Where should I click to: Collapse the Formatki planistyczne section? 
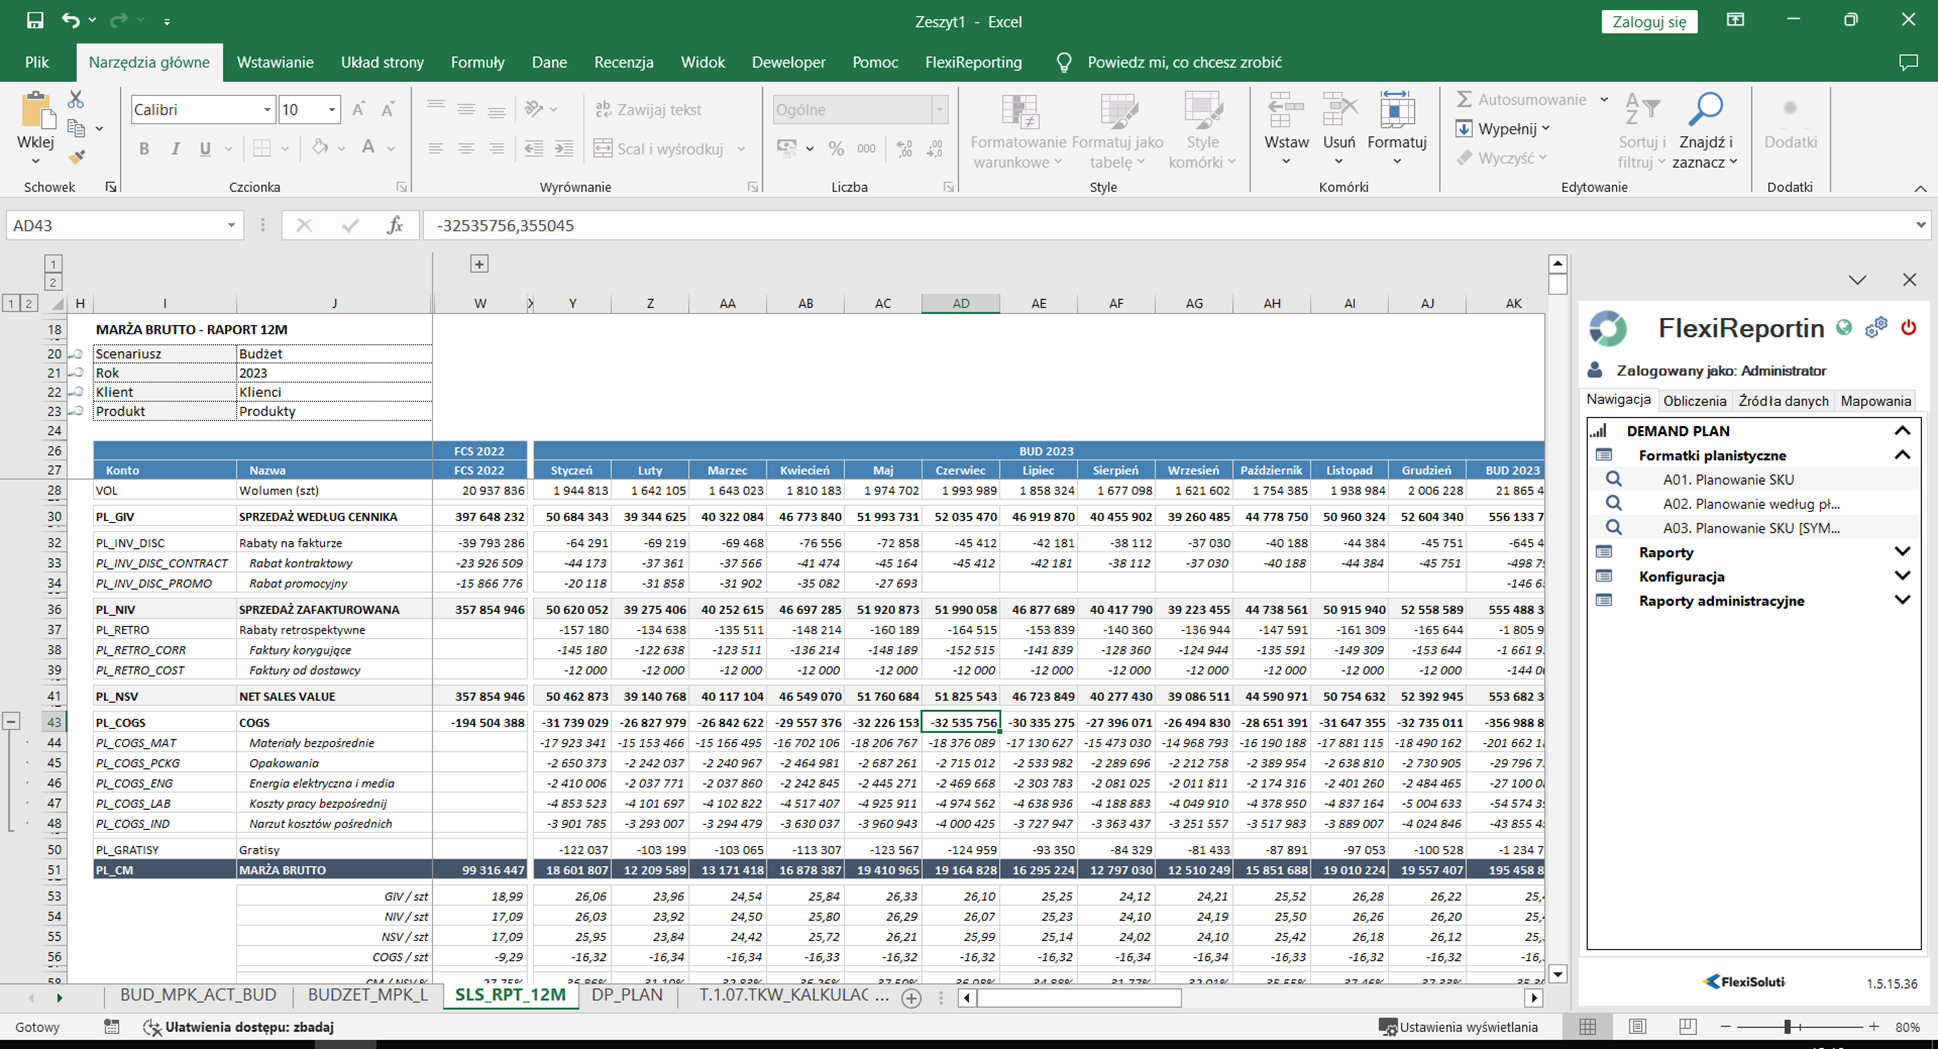click(1902, 455)
